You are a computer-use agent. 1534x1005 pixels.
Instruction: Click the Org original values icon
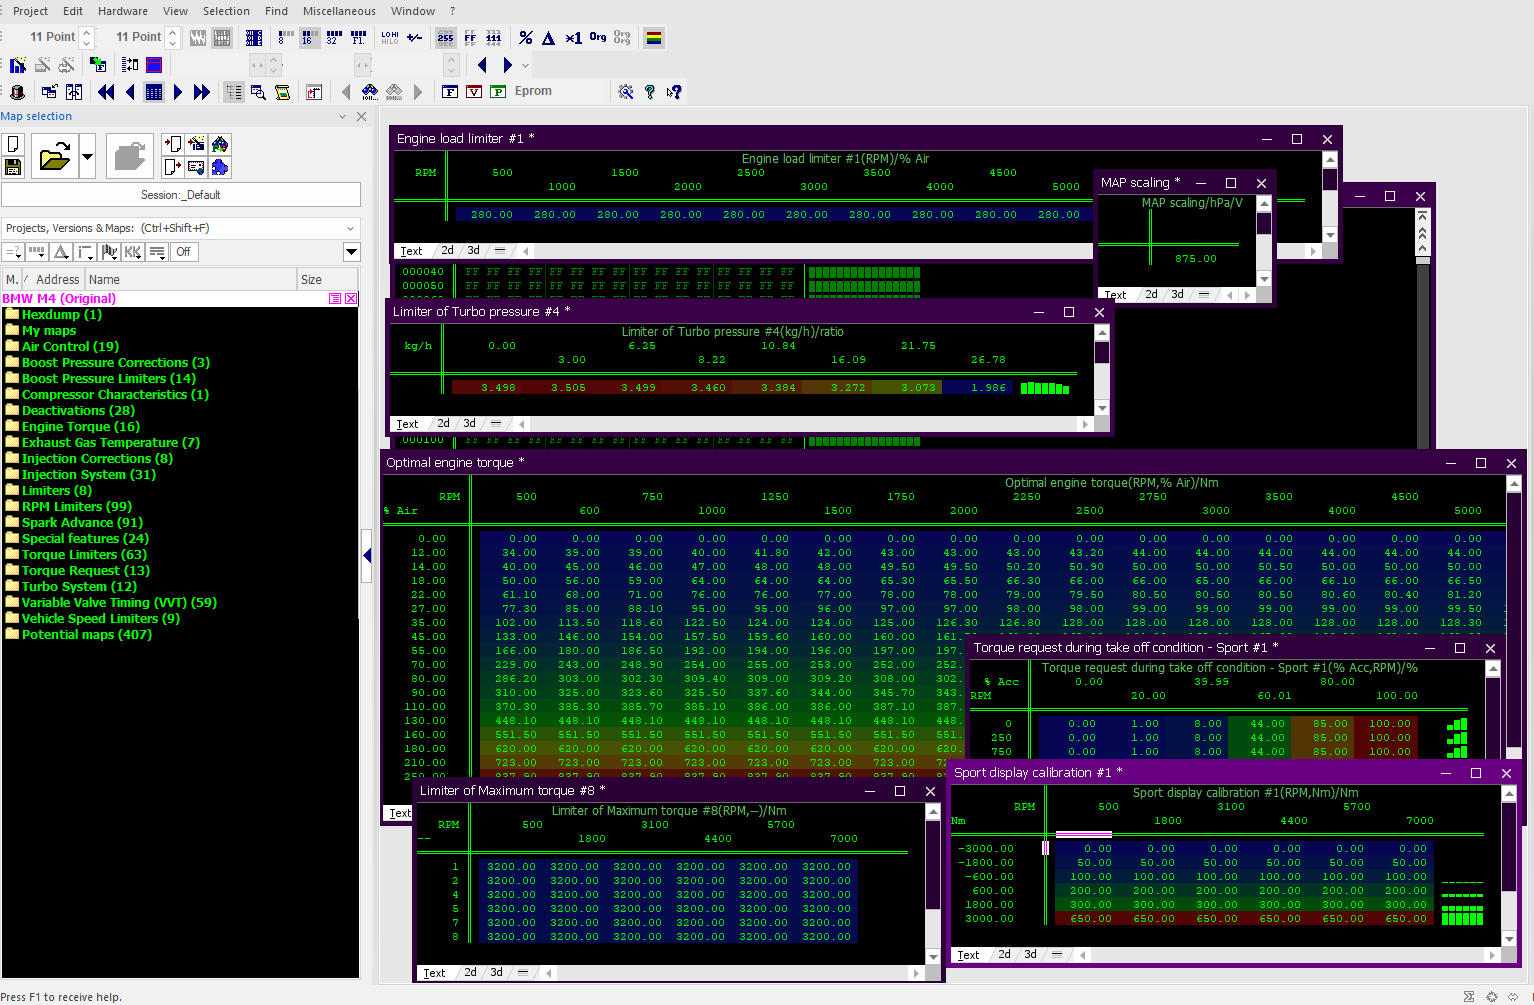click(x=598, y=38)
